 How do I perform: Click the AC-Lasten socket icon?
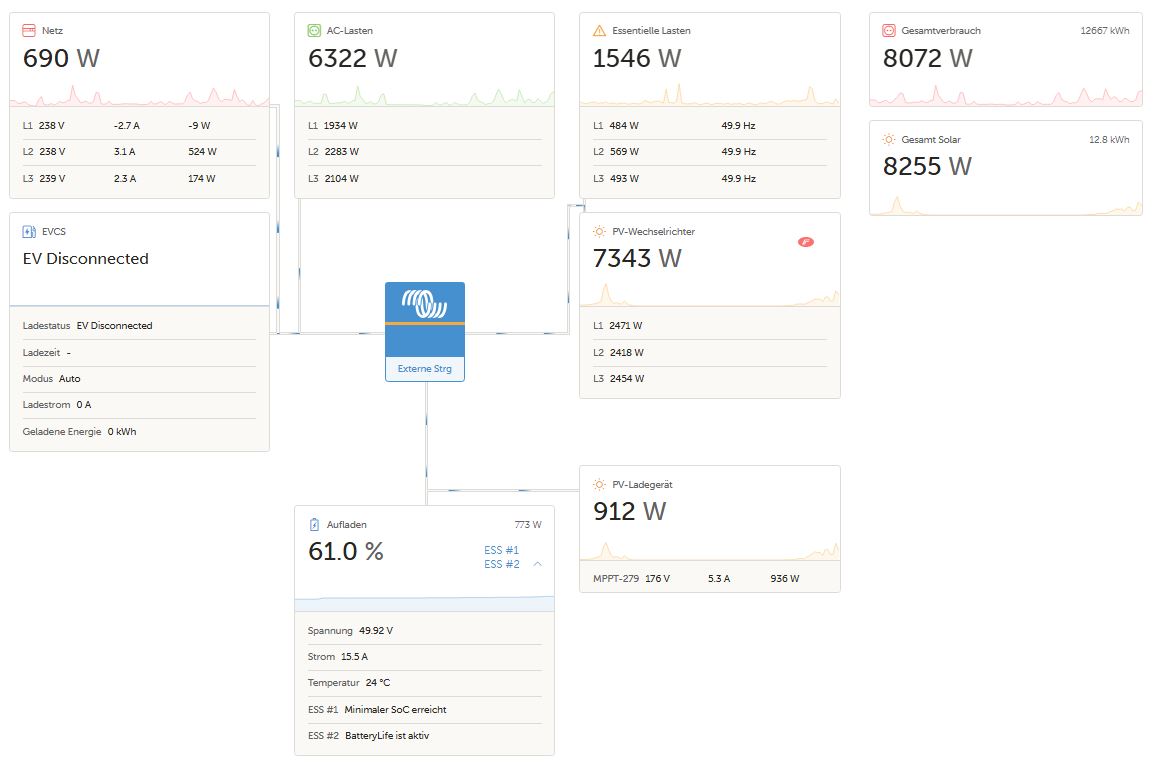point(314,31)
